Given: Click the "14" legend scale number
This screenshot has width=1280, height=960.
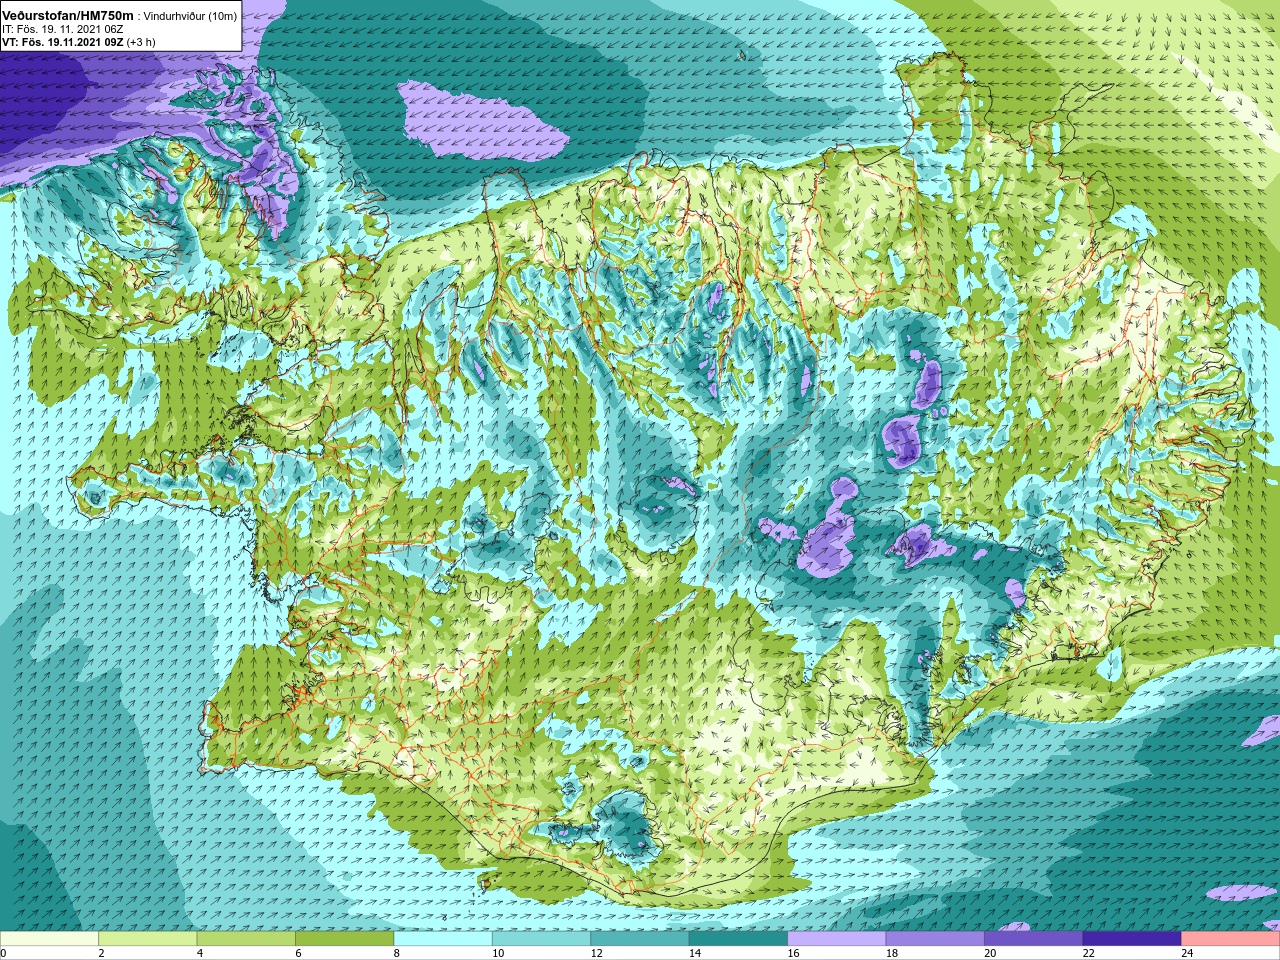Looking at the screenshot, I should point(694,953).
